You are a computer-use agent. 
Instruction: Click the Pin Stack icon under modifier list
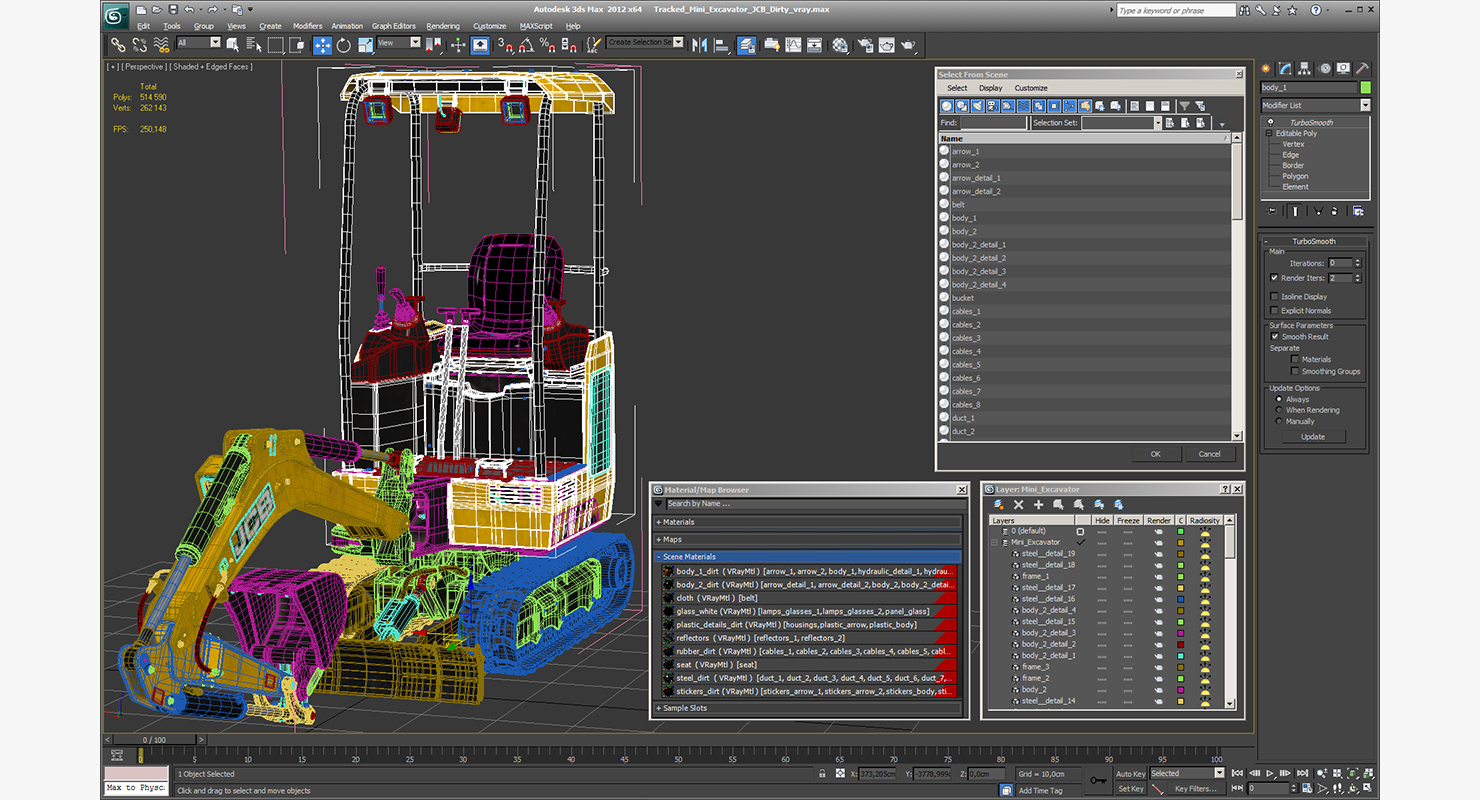(x=1272, y=211)
